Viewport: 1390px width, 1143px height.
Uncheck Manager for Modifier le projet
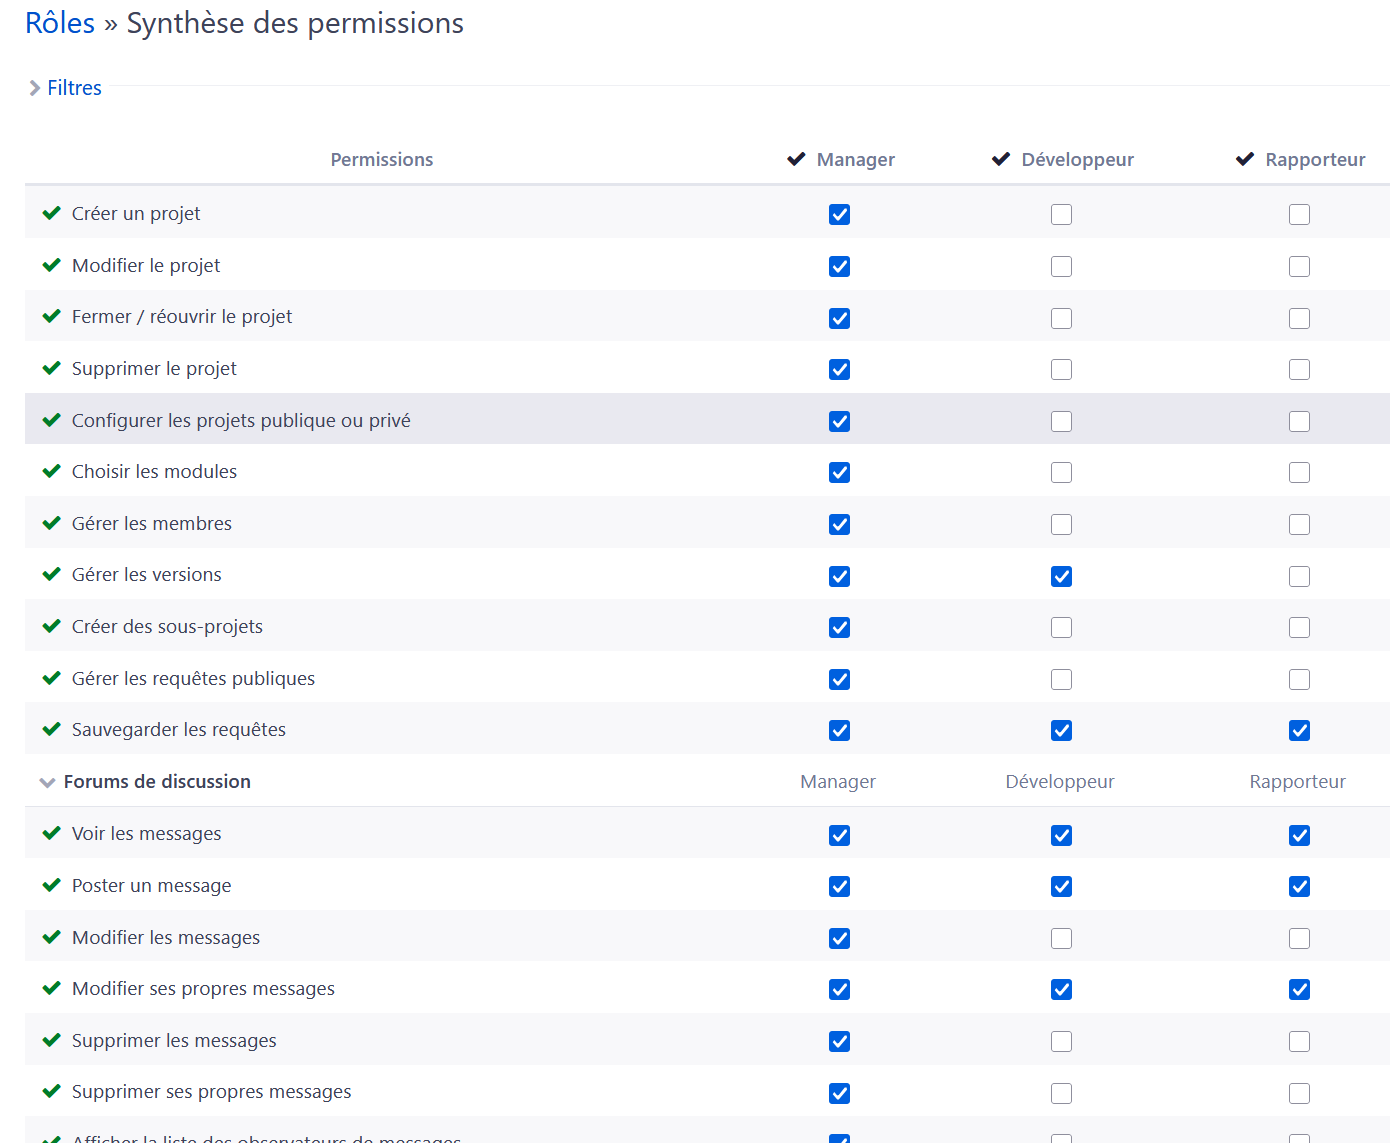click(x=839, y=266)
